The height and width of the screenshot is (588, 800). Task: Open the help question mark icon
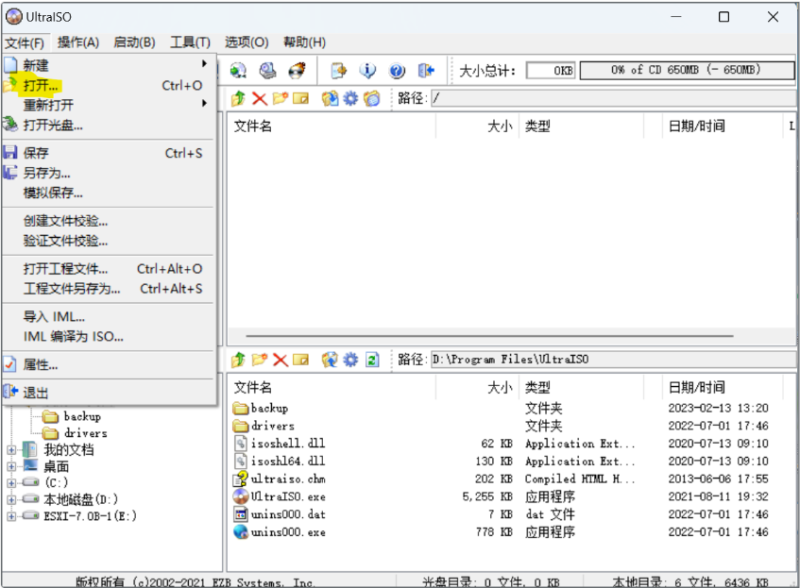395,70
